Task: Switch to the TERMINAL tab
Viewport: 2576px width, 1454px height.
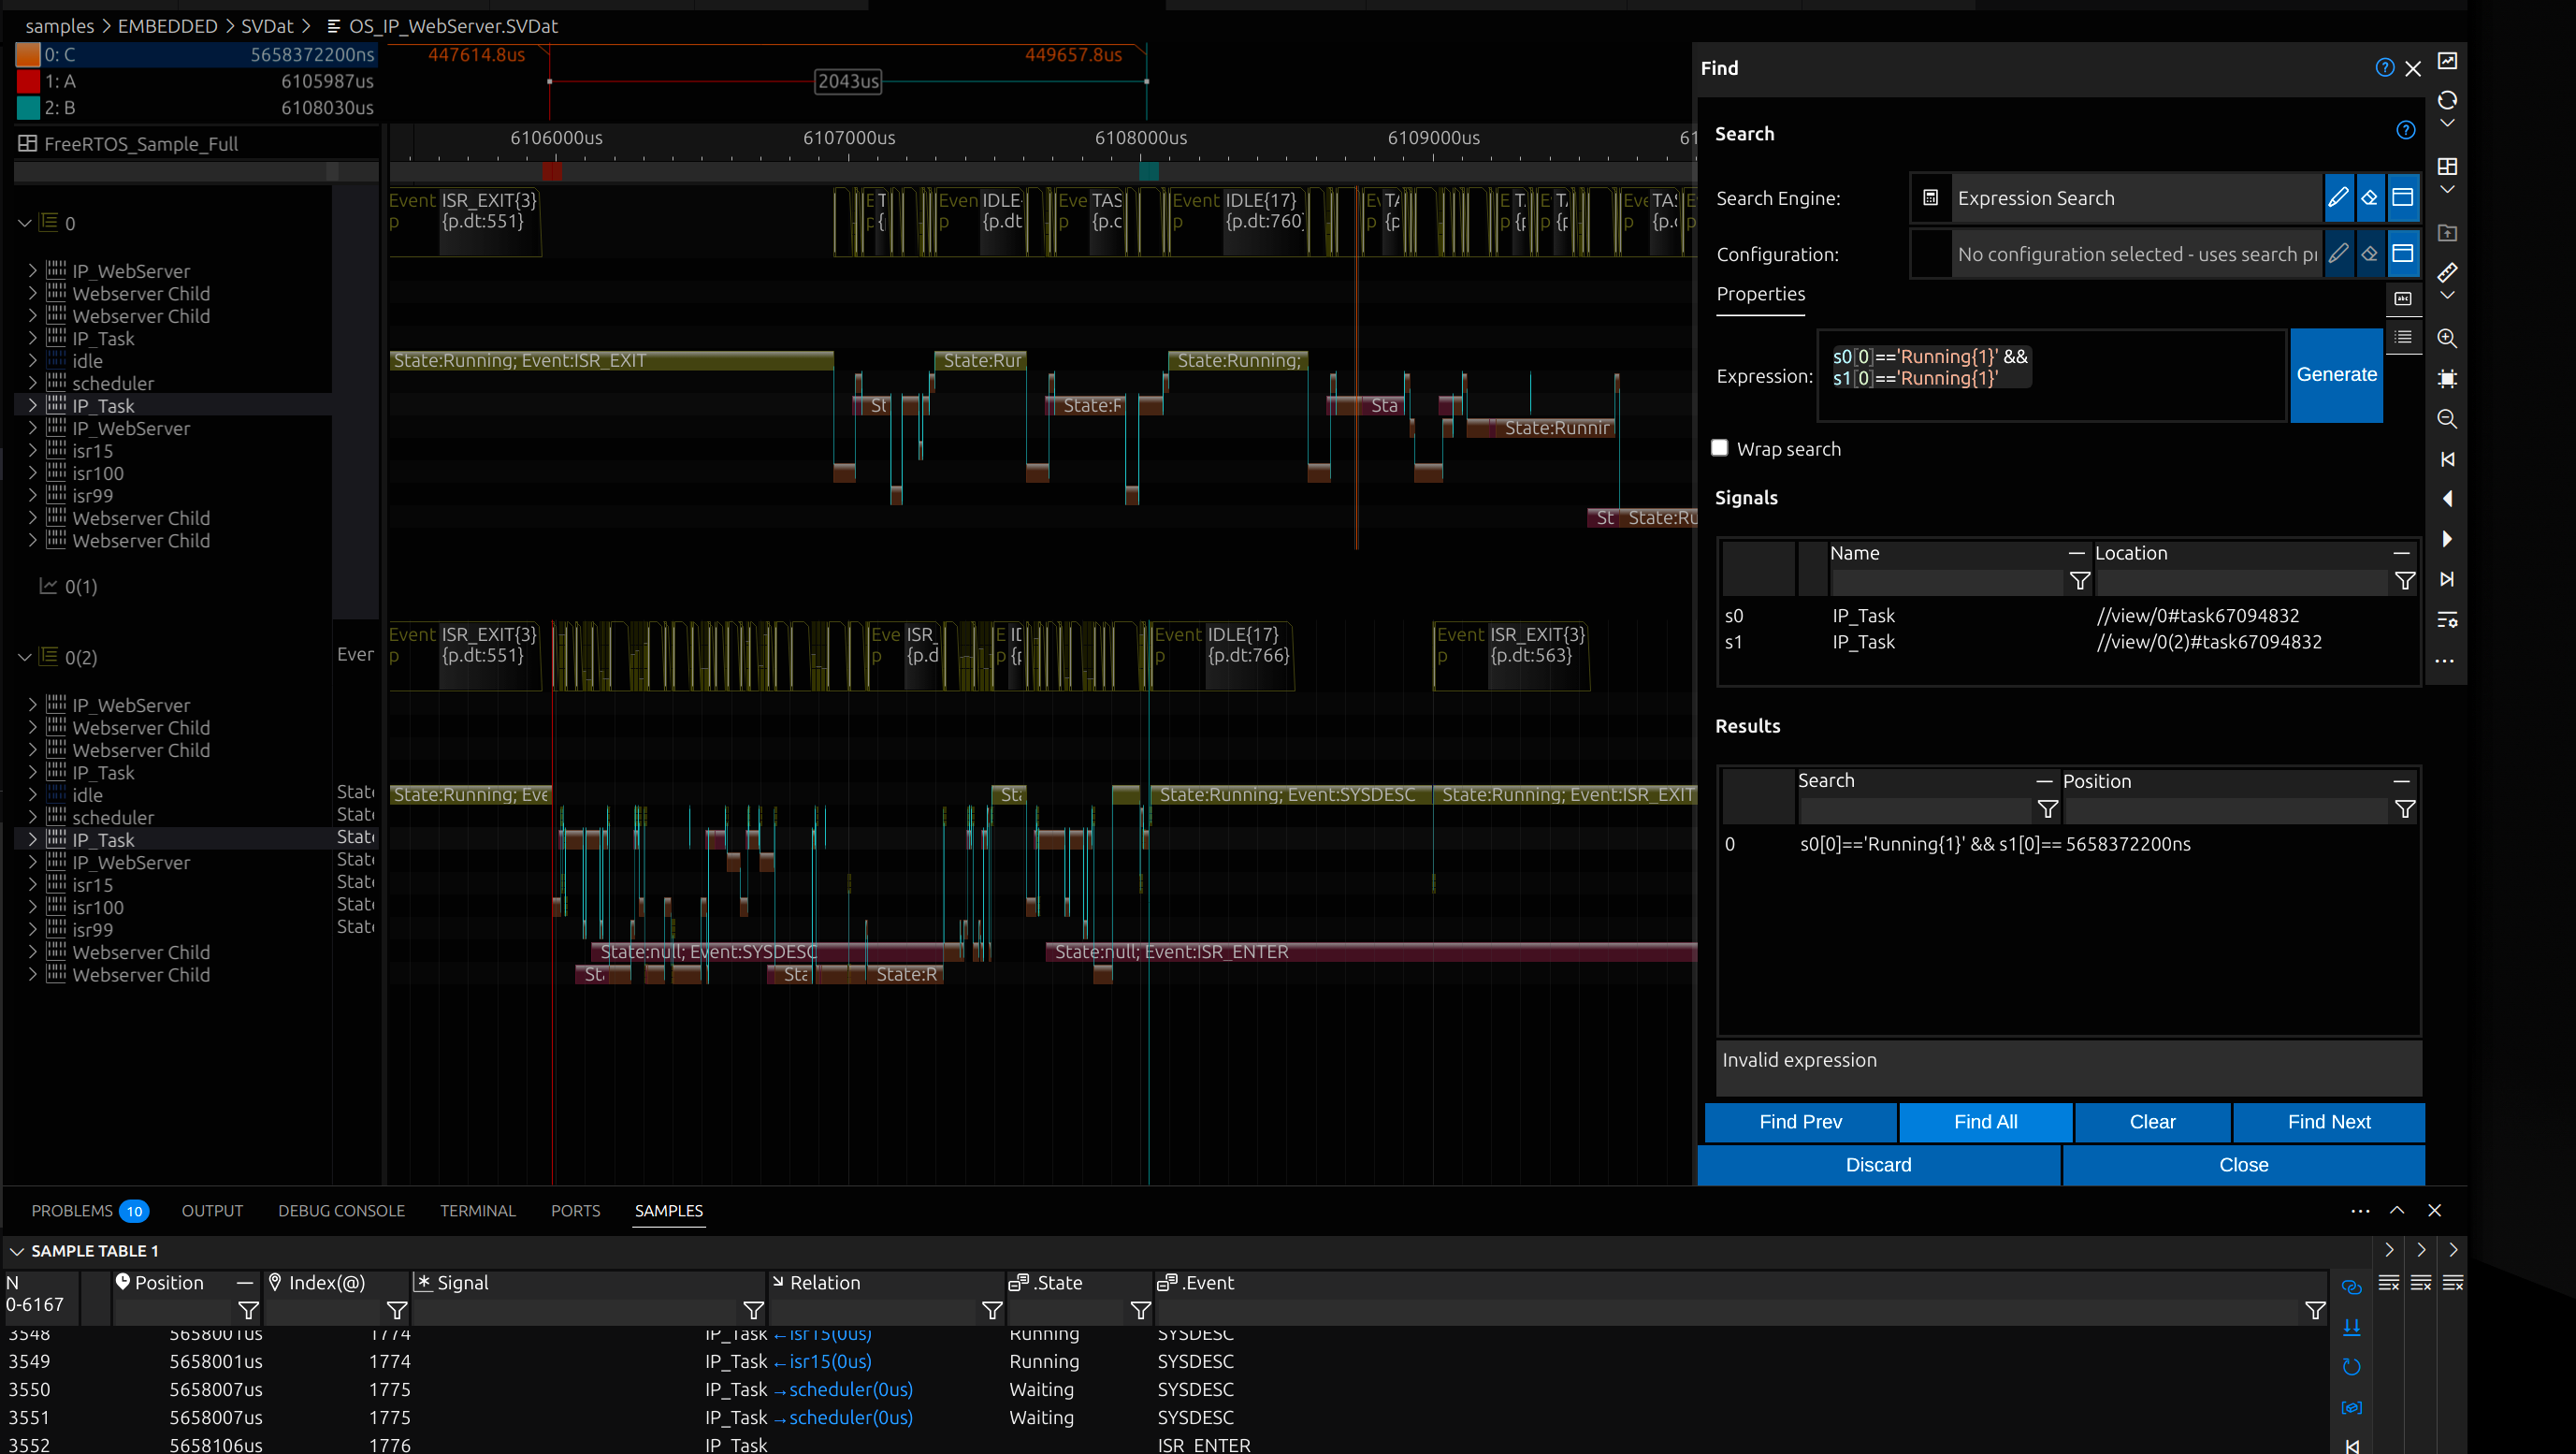Action: click(477, 1210)
